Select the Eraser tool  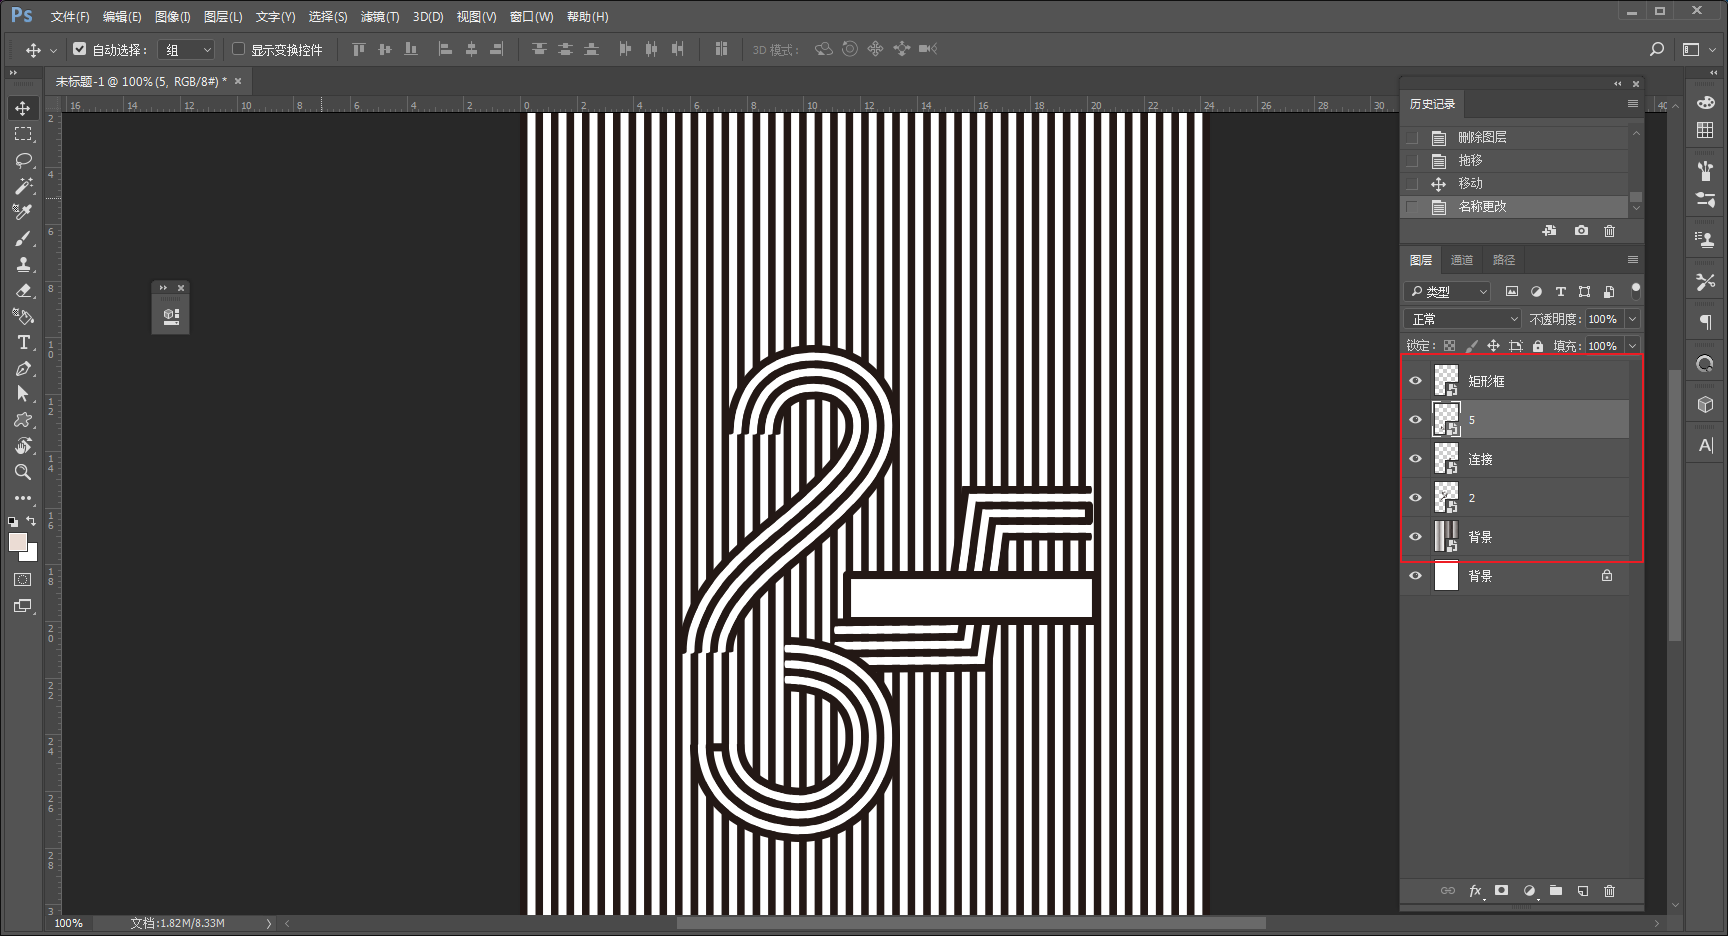coord(23,290)
